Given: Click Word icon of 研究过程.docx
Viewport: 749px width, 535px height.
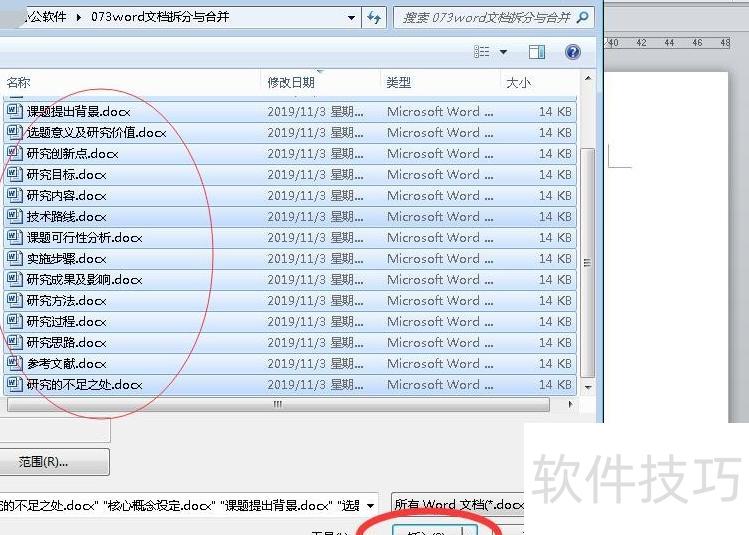Looking at the screenshot, I should 15,321.
